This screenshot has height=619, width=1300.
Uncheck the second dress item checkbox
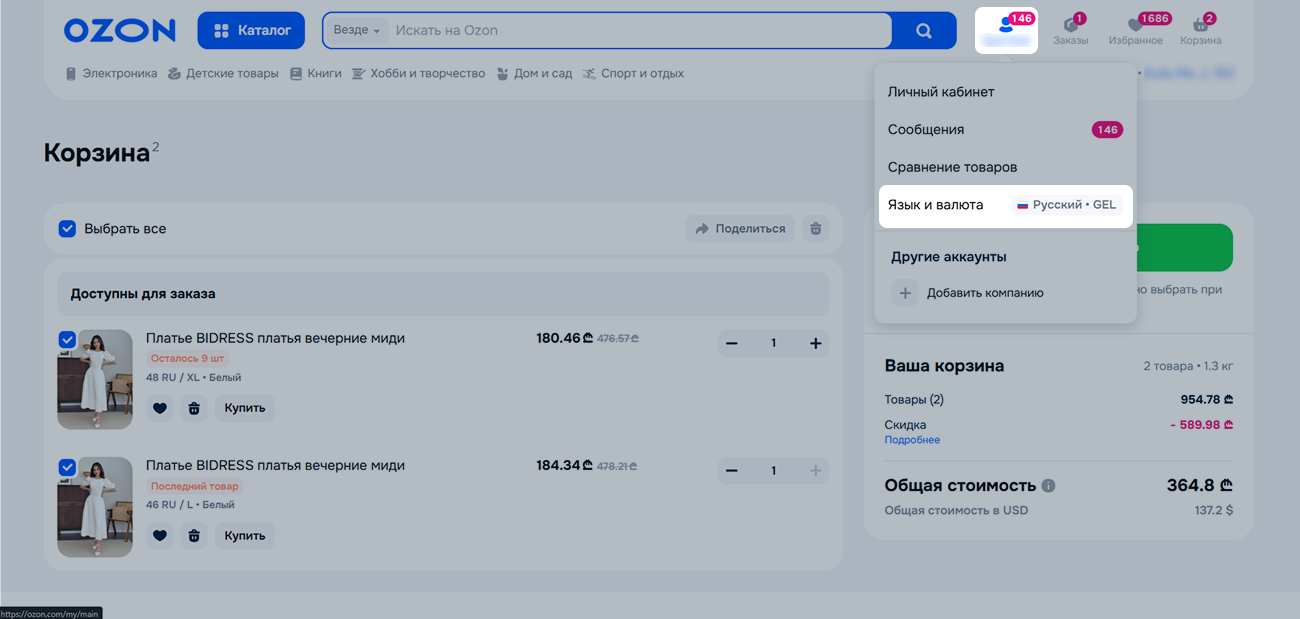coord(67,467)
